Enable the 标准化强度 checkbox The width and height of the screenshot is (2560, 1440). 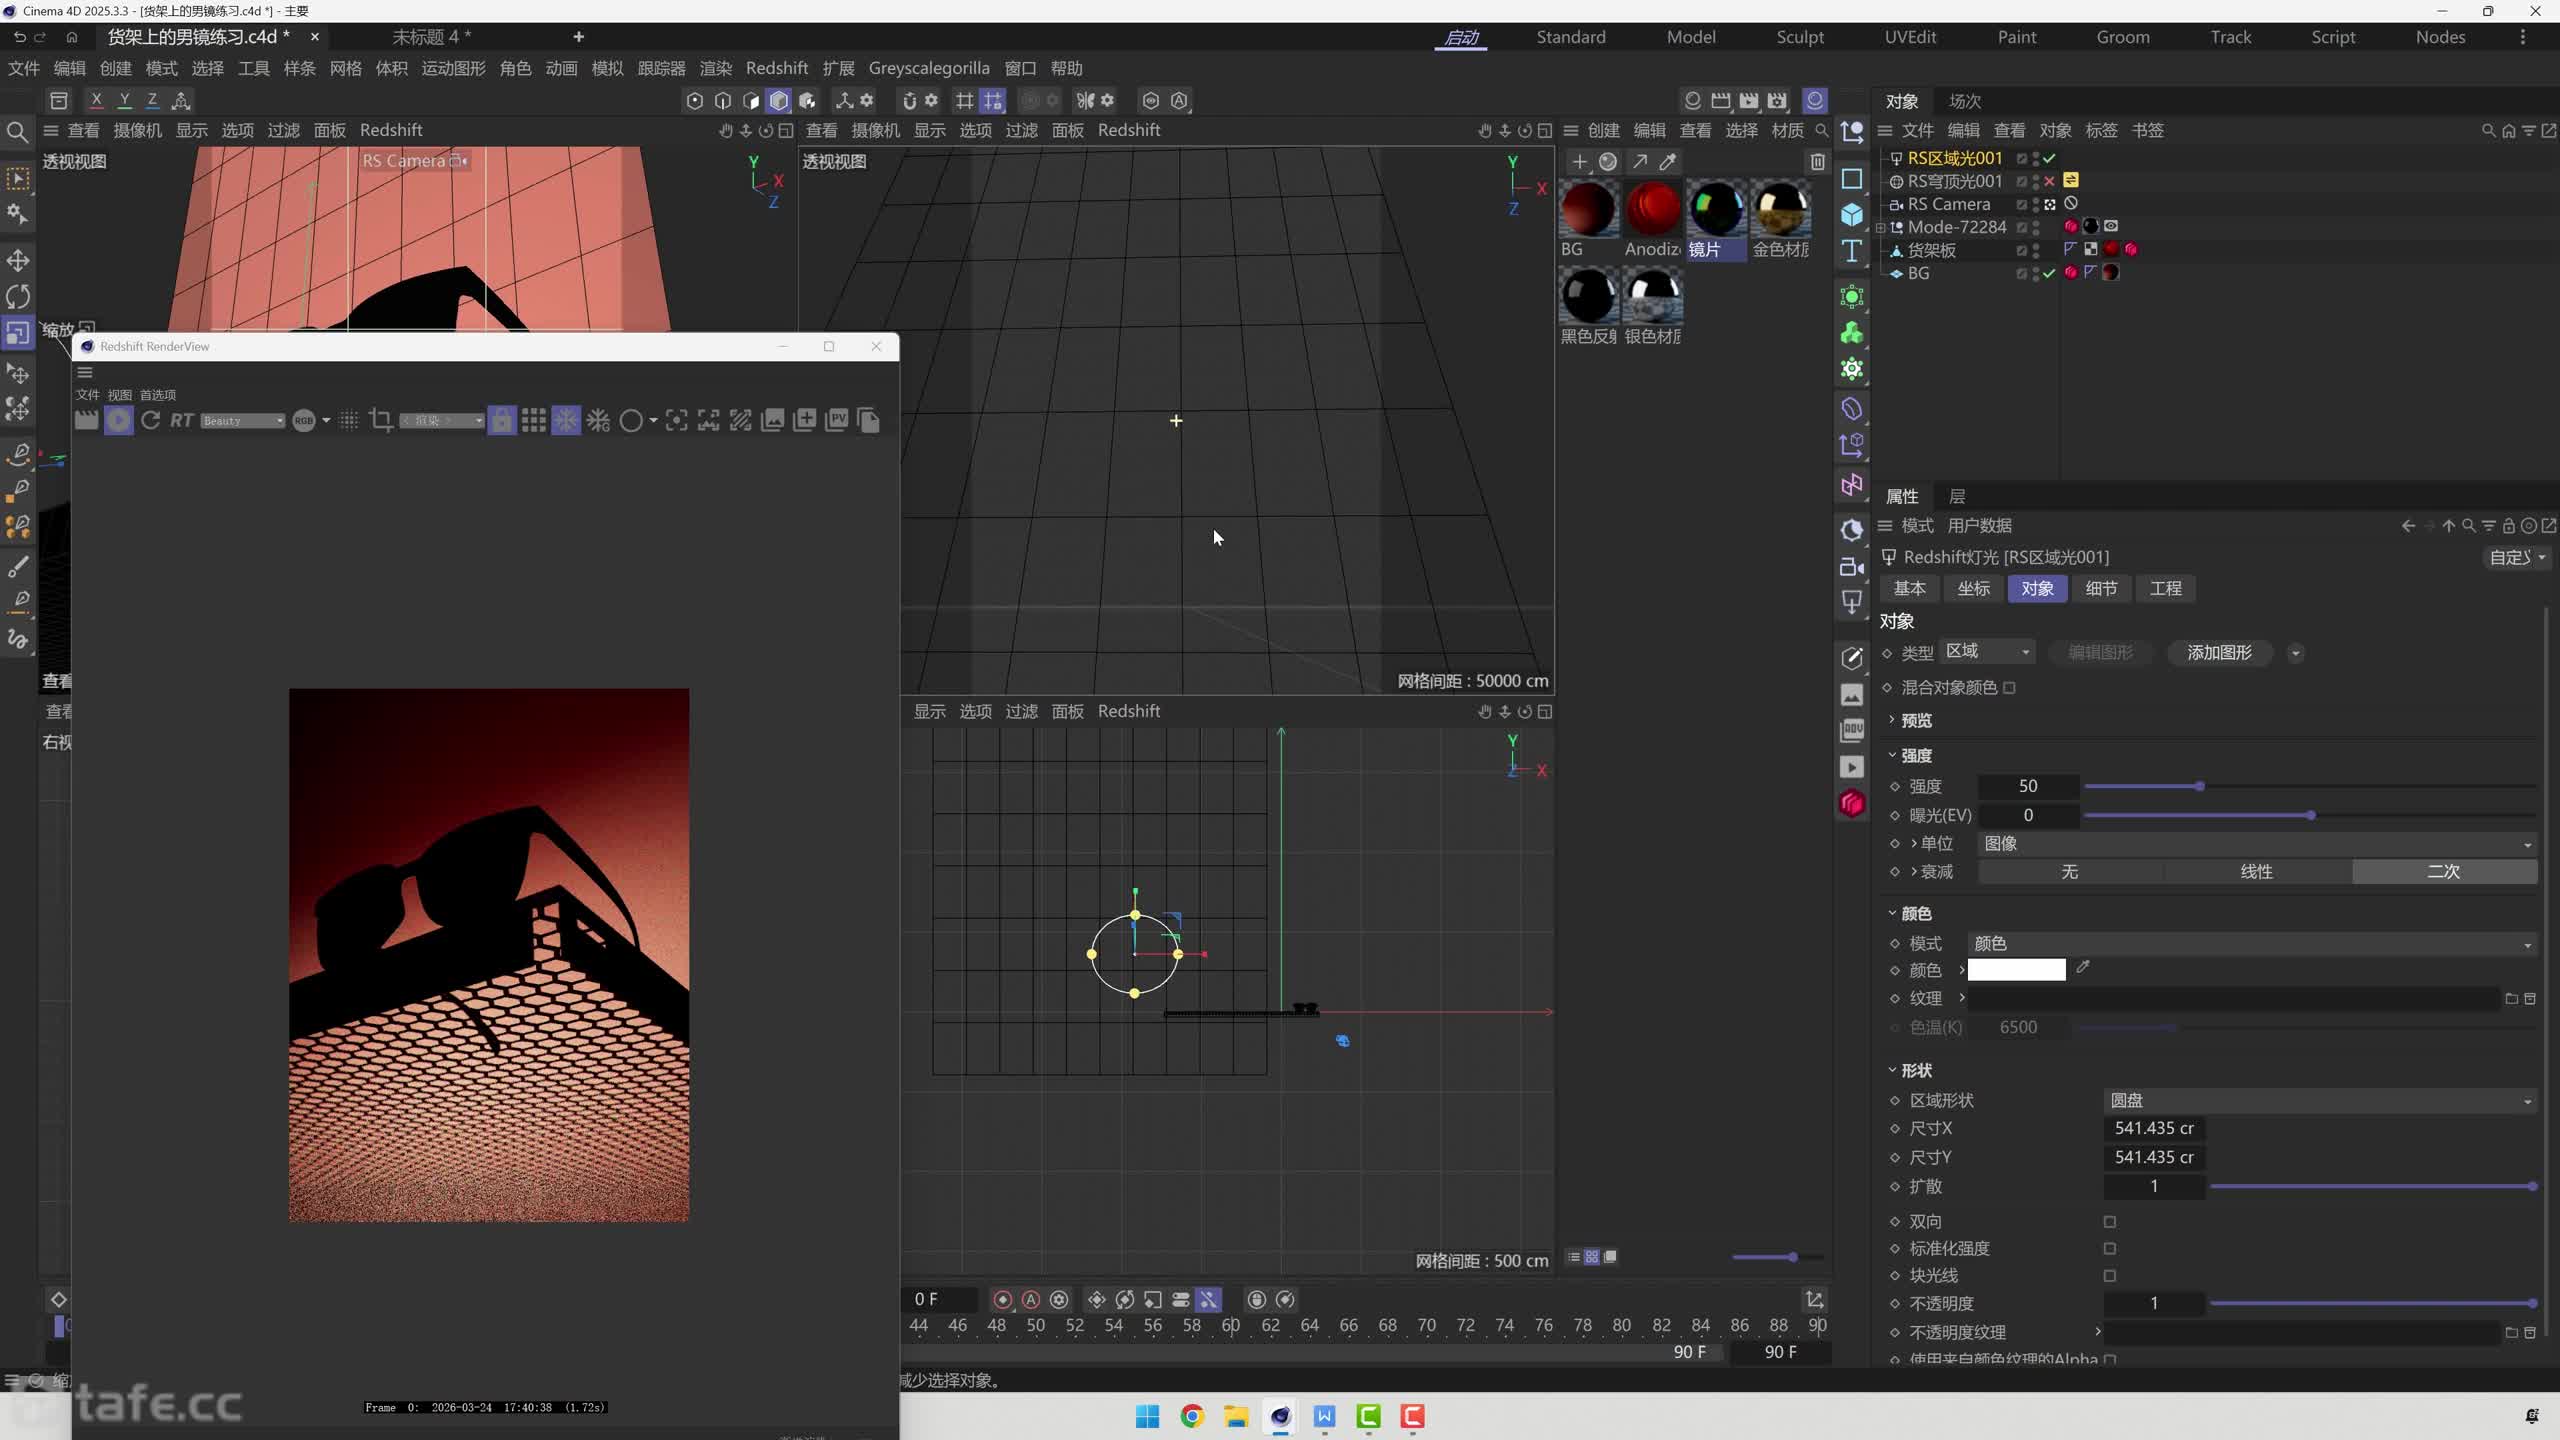pos(2110,1249)
